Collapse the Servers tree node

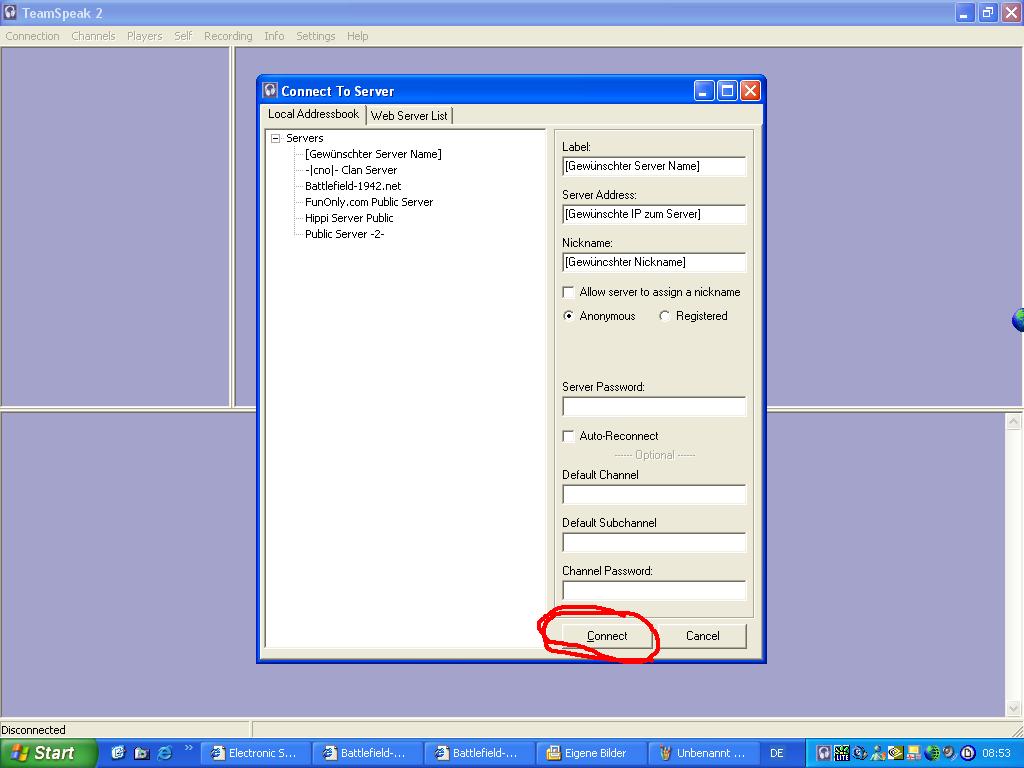coord(276,138)
